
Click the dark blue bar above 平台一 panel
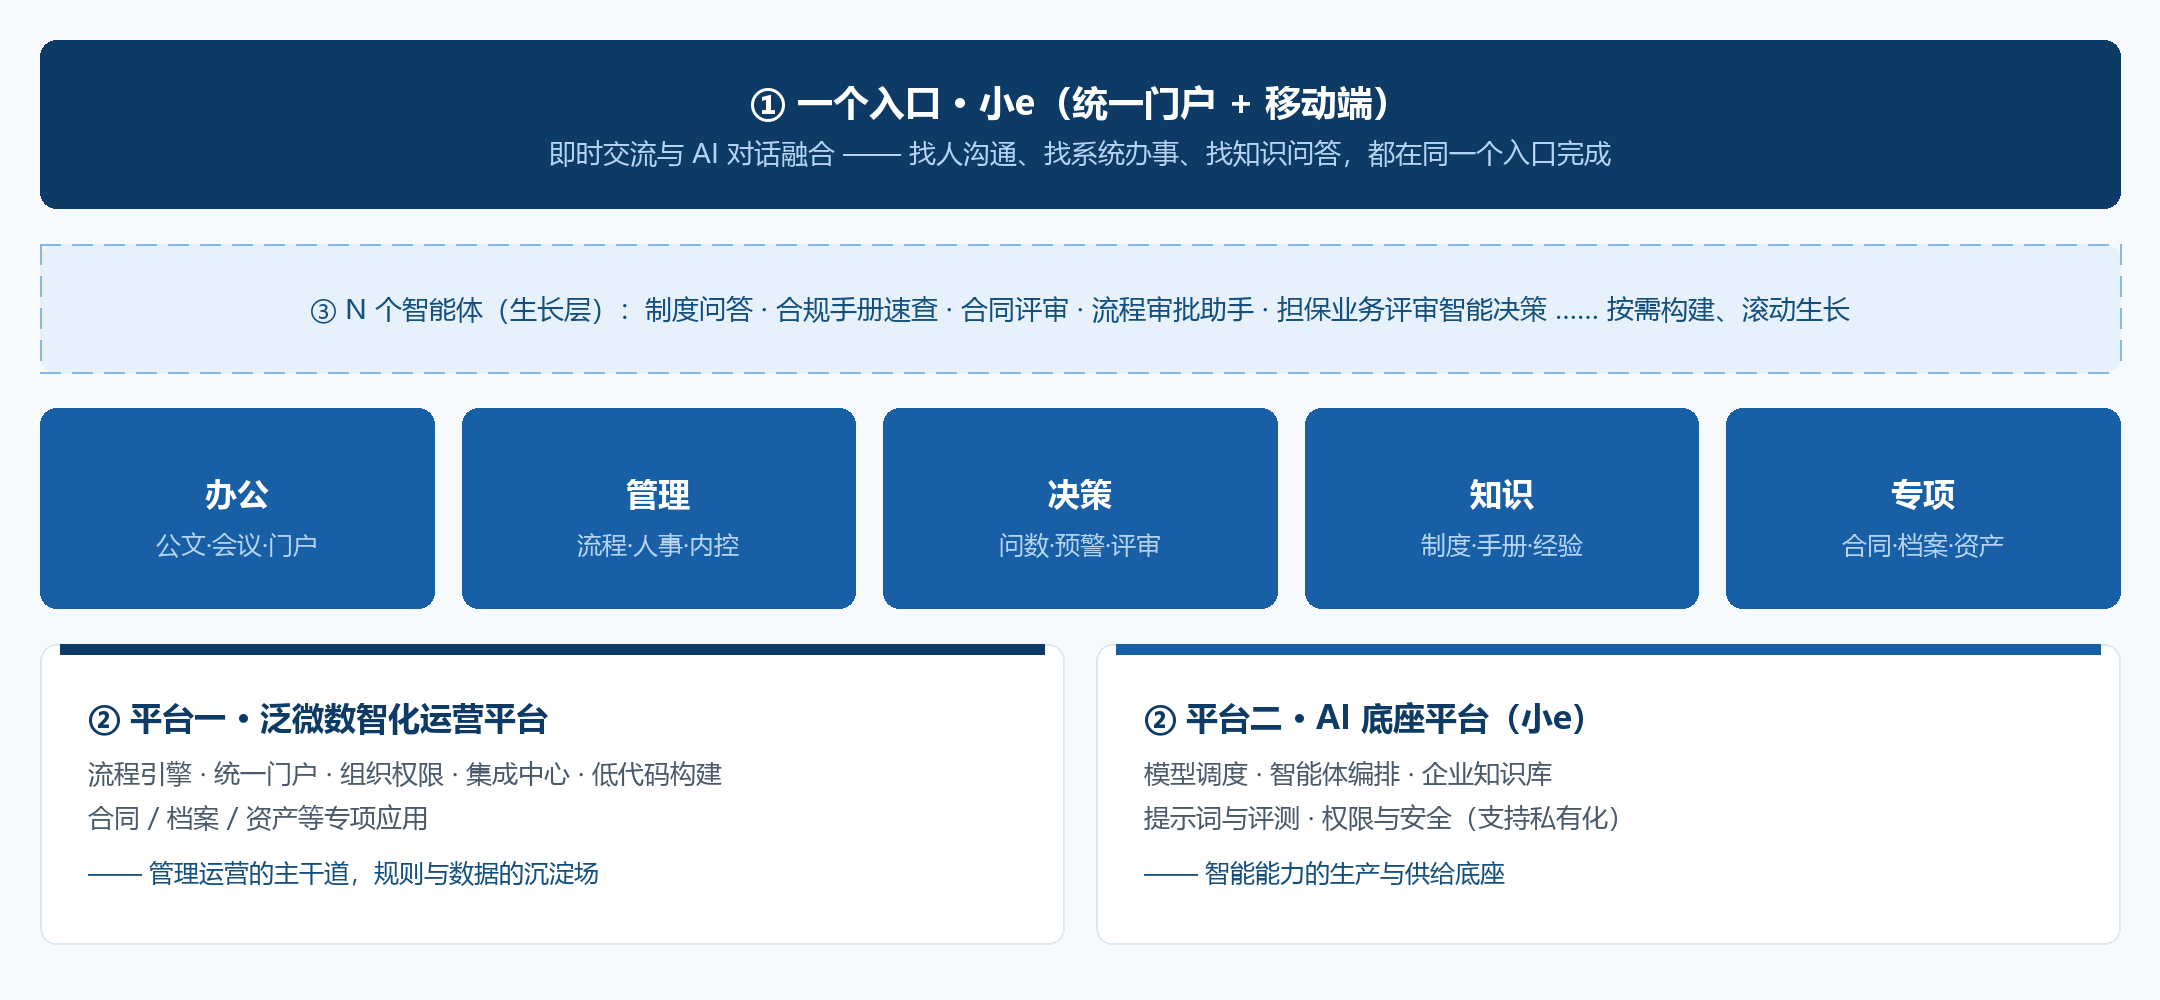(552, 649)
